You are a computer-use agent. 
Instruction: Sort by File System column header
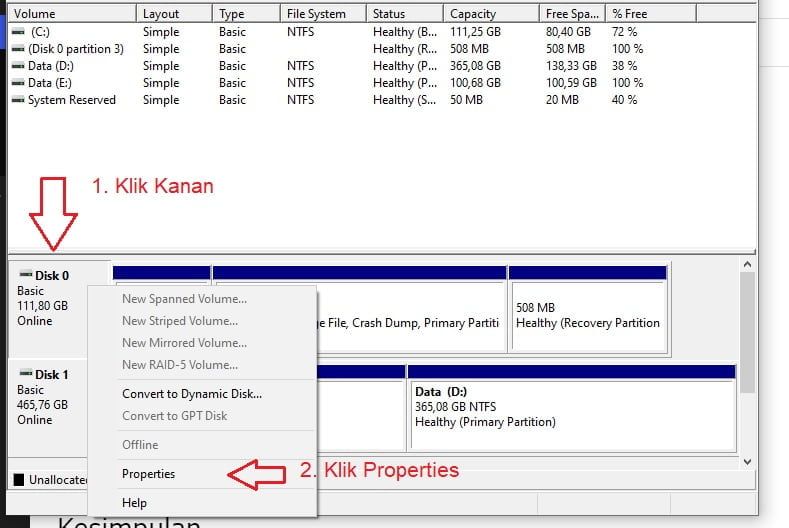coord(323,14)
